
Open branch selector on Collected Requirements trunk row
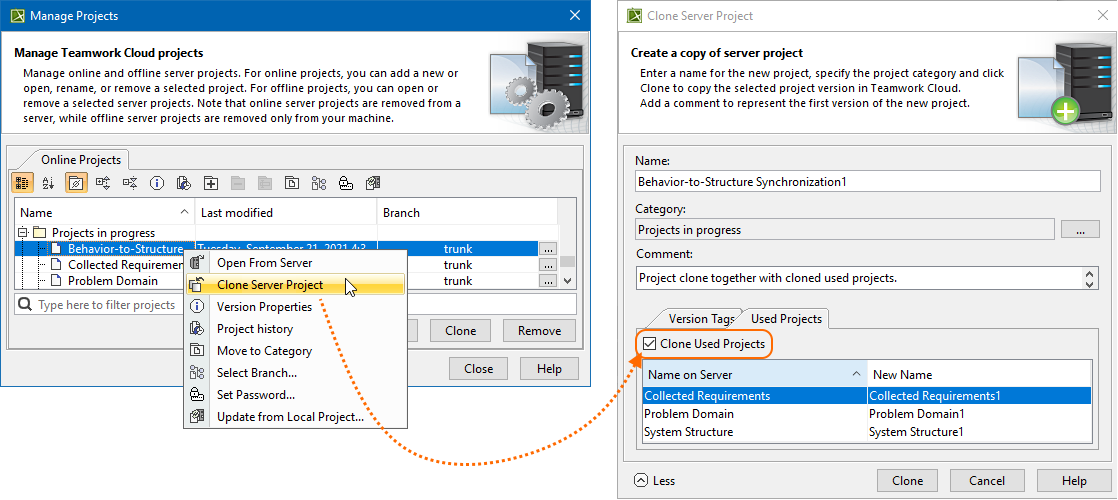click(x=548, y=265)
